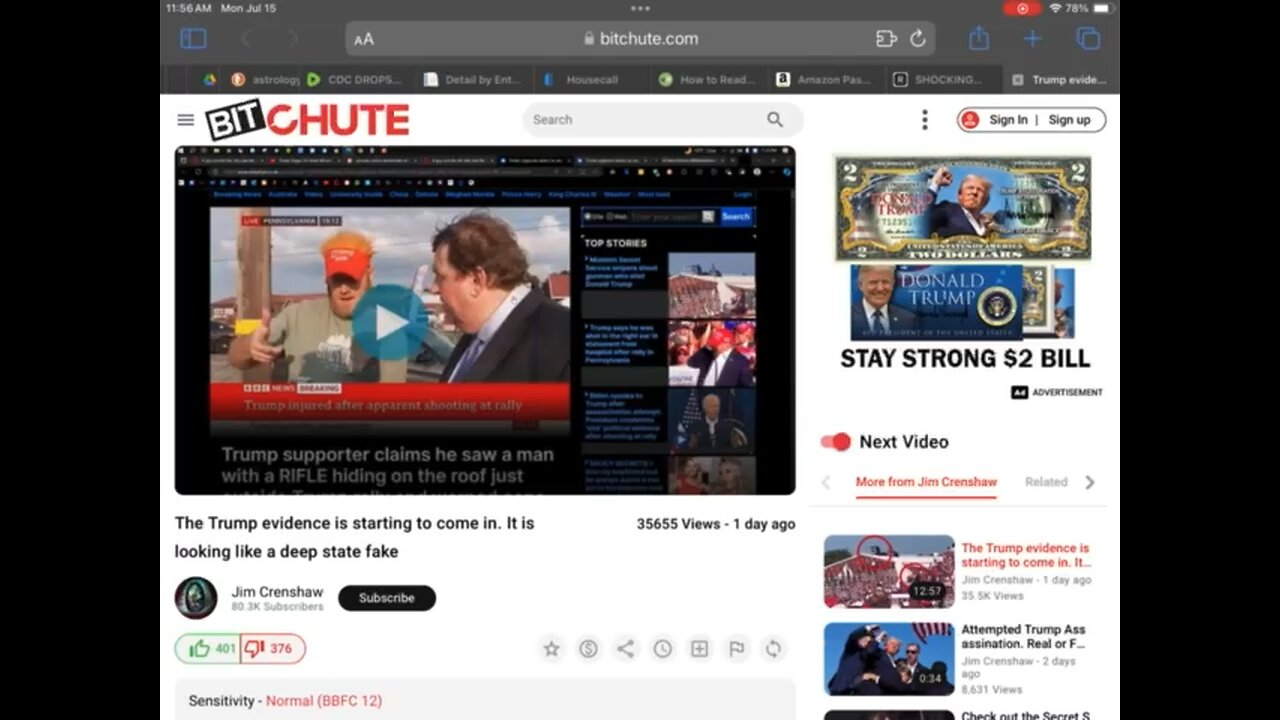This screenshot has width=1280, height=720.
Task: Favorite the video with star icon
Action: (551, 649)
